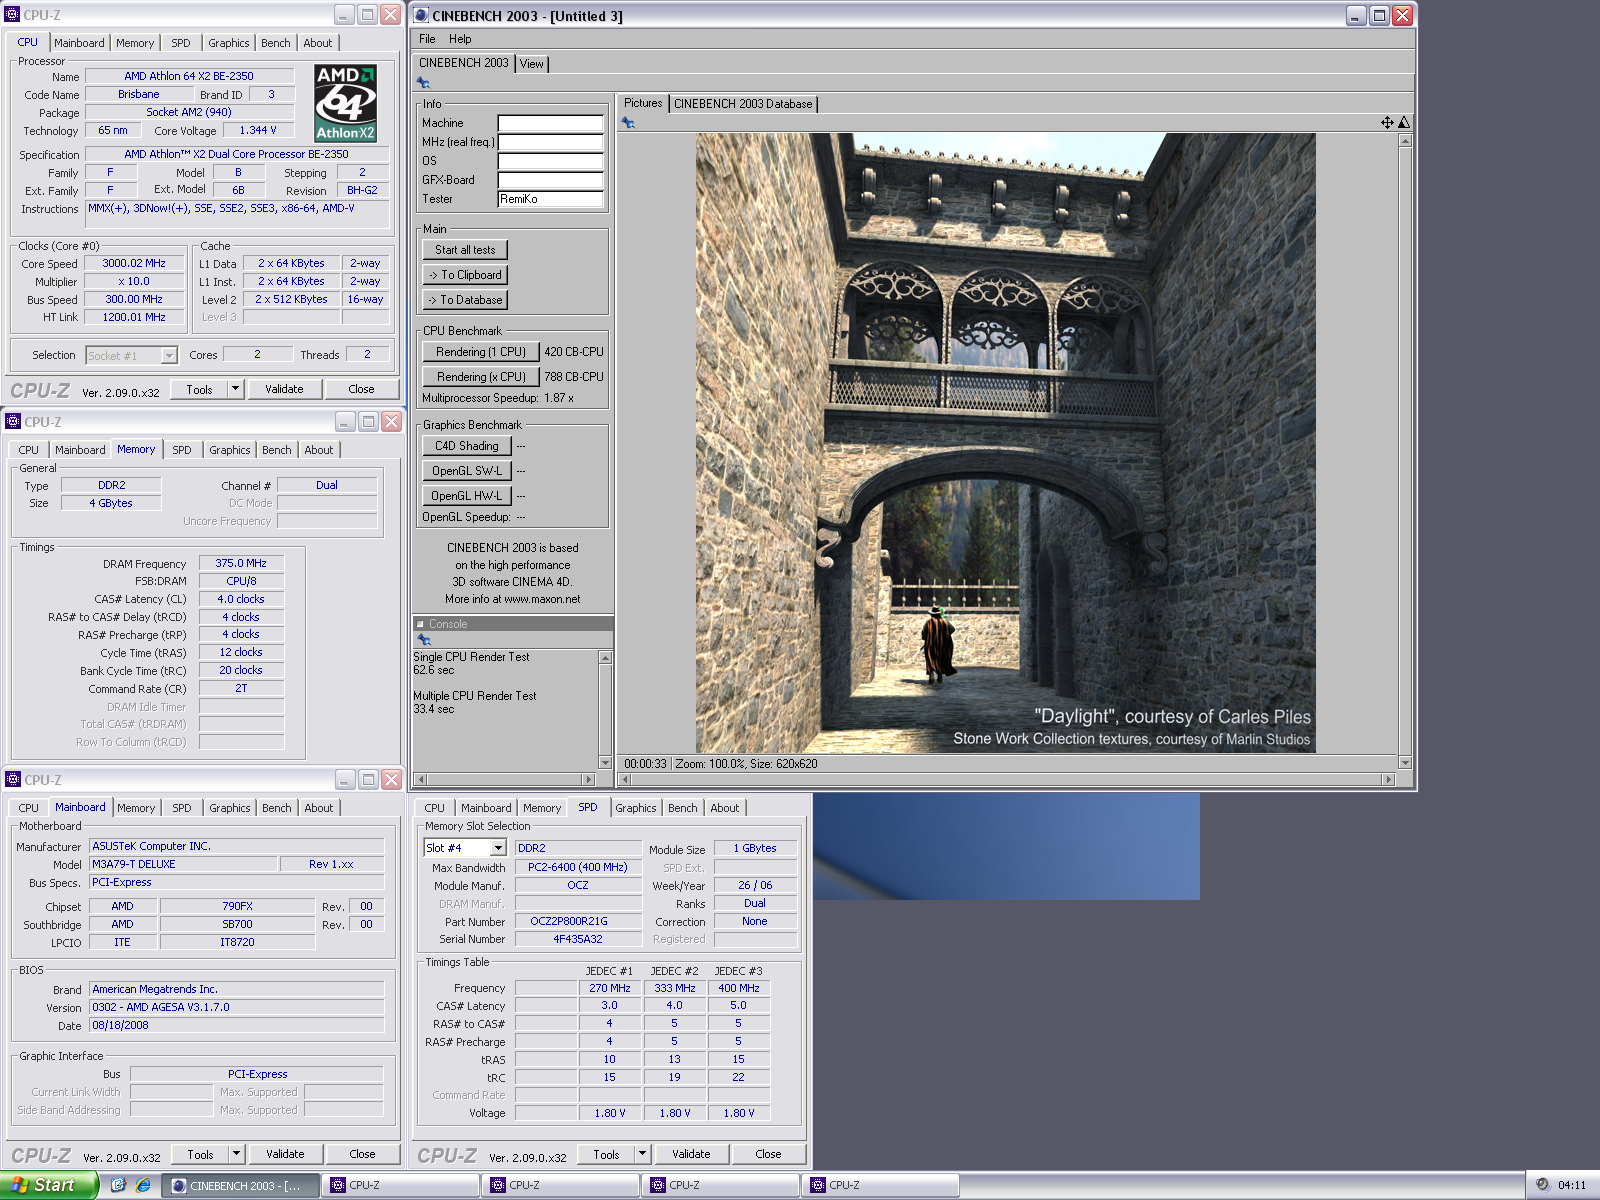Click the rendered Daylight image

point(1006,443)
